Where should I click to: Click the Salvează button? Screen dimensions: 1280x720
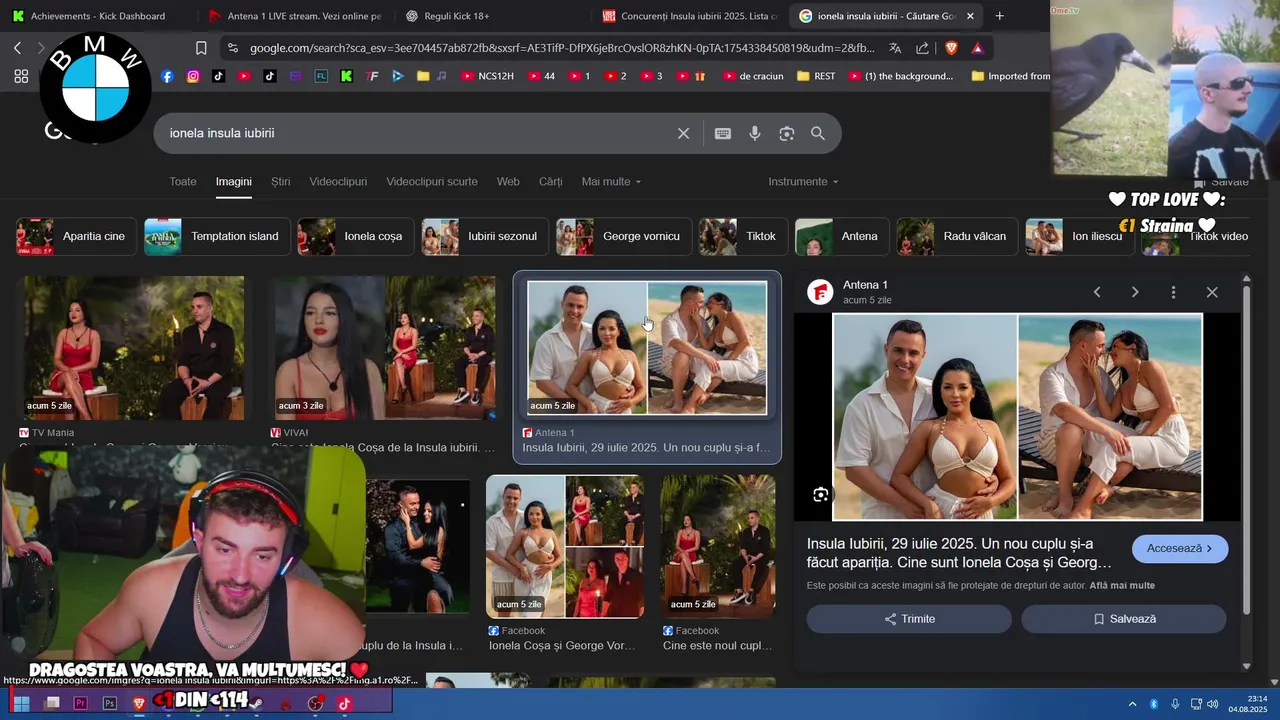1124,619
